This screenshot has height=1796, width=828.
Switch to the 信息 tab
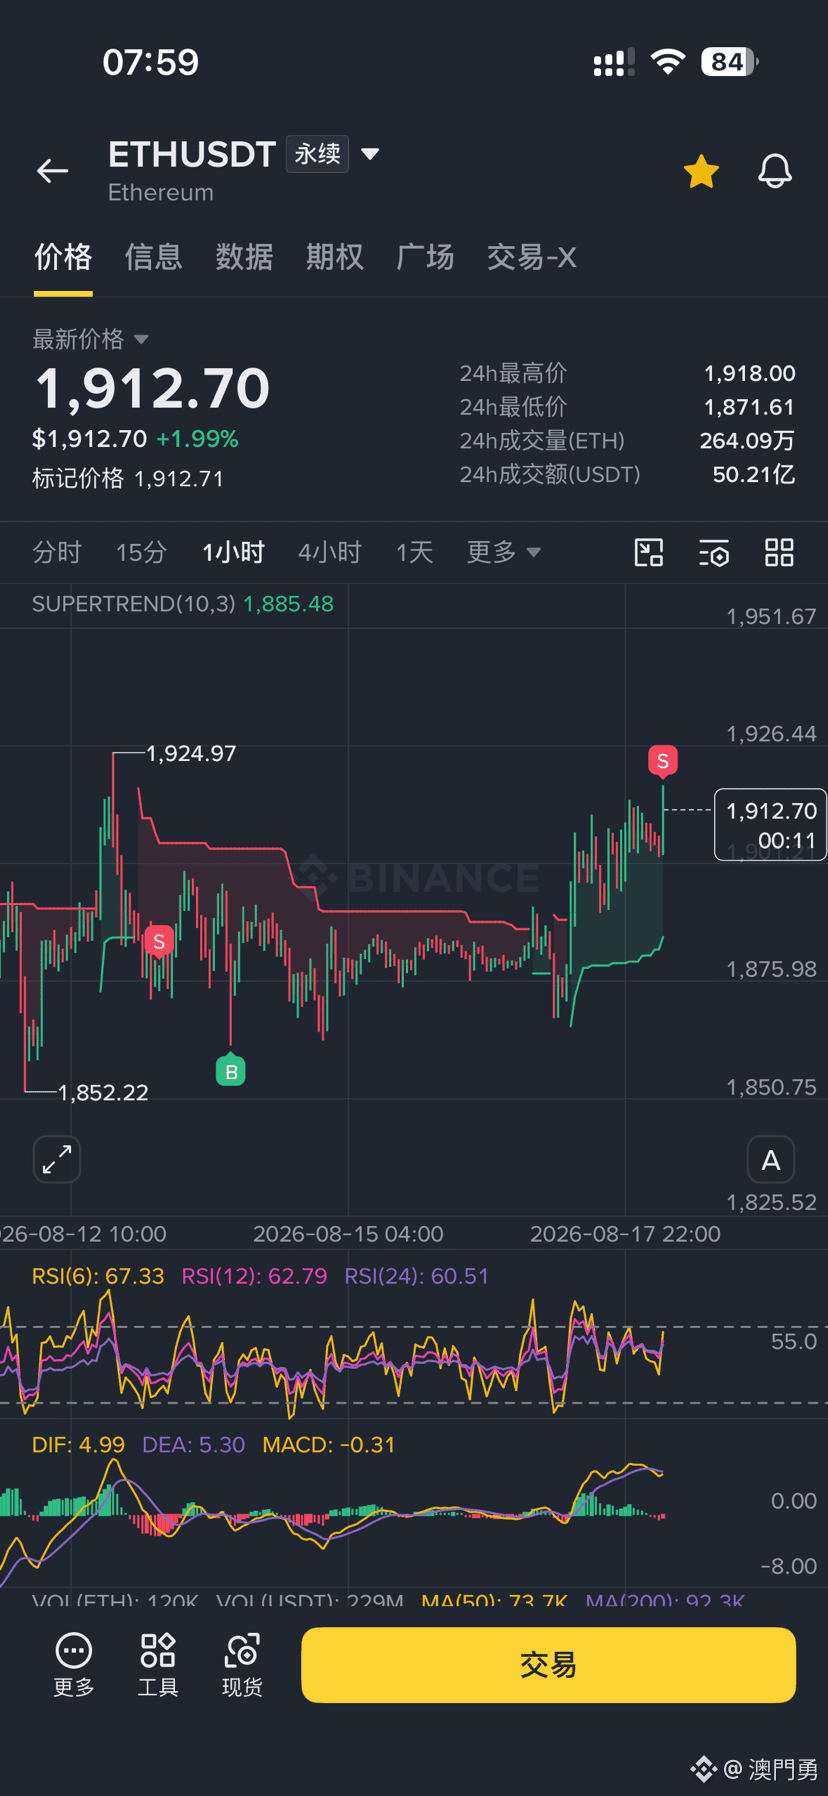153,257
